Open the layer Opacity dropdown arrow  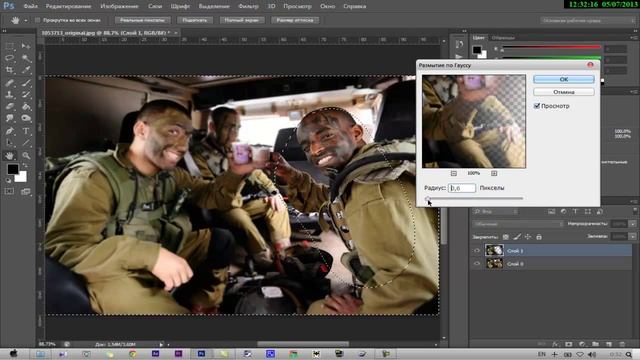point(632,224)
